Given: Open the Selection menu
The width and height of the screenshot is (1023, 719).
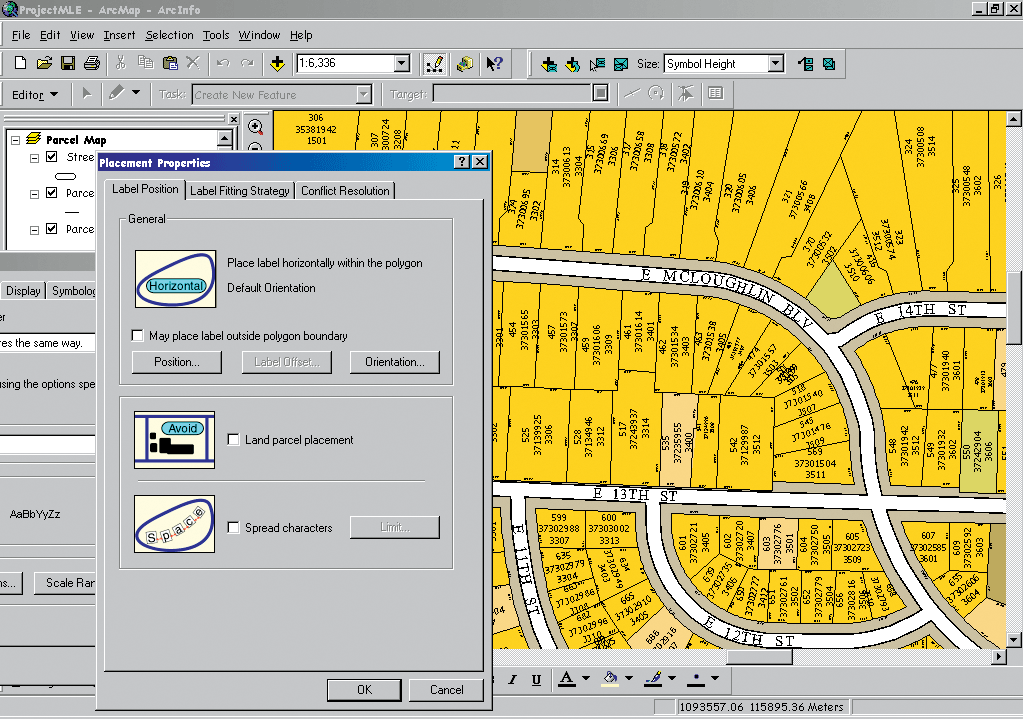Looking at the screenshot, I should (169, 35).
